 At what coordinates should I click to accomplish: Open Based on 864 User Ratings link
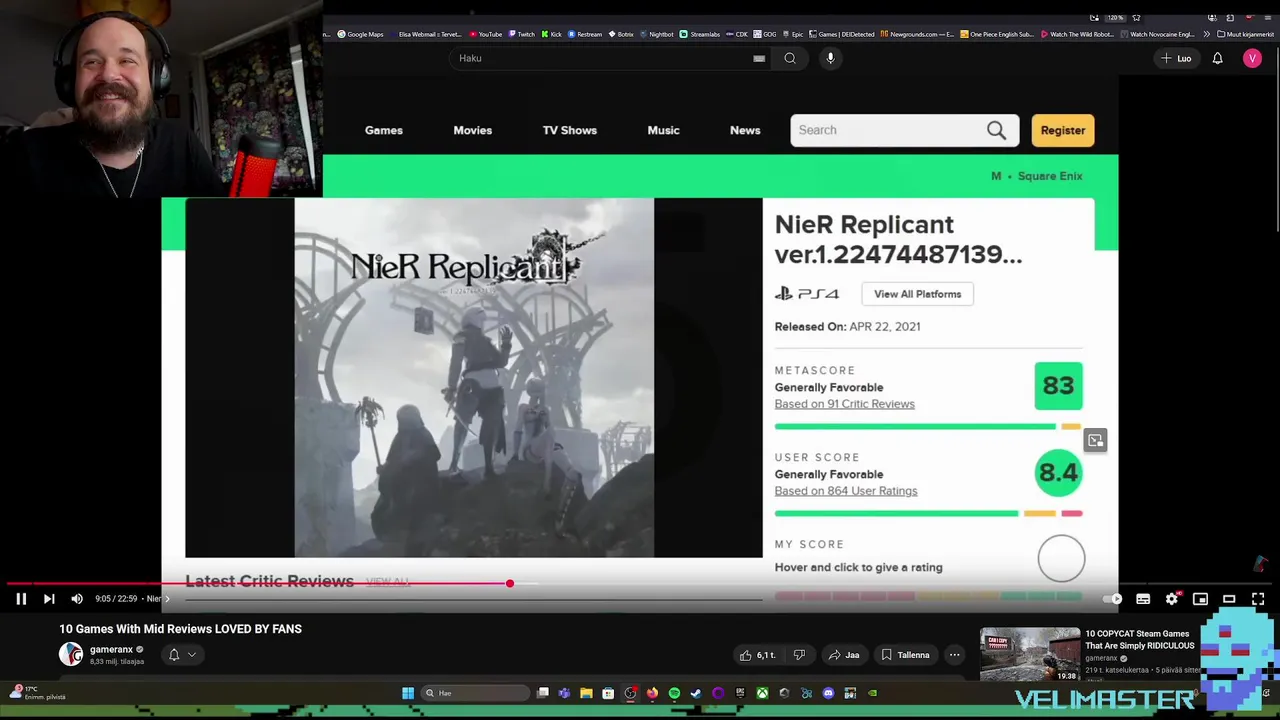[846, 491]
